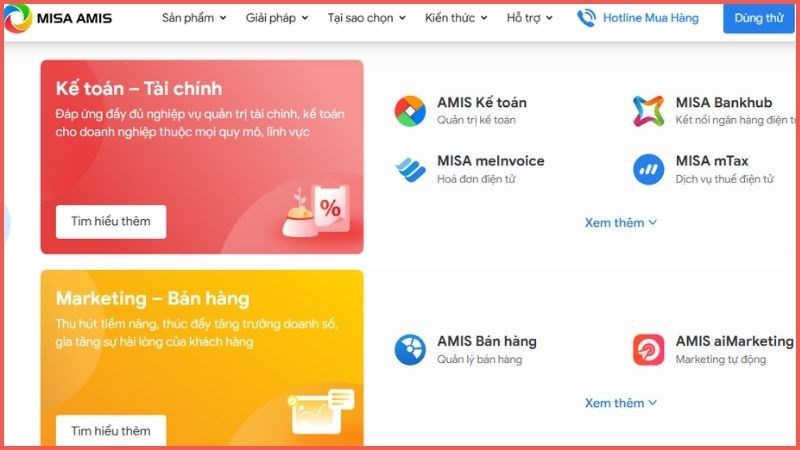Expand the Tại sao chọn menu
Viewport: 800px width, 450px height.
366,18
